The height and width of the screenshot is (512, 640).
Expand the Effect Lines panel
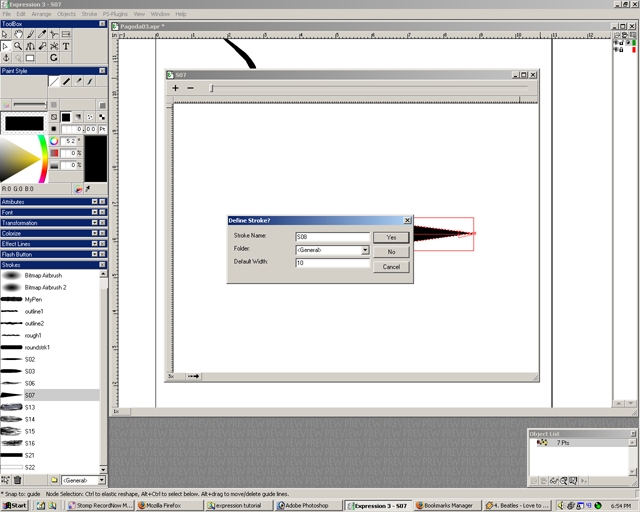click(x=95, y=244)
